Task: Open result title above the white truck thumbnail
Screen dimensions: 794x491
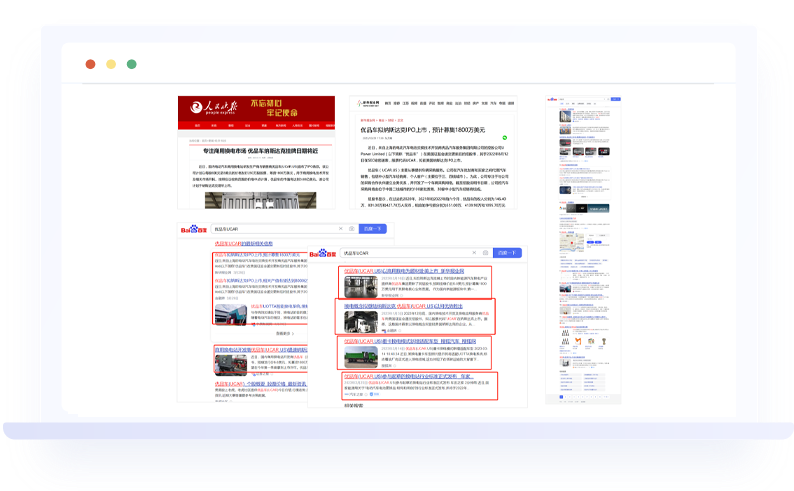Action: (404, 306)
